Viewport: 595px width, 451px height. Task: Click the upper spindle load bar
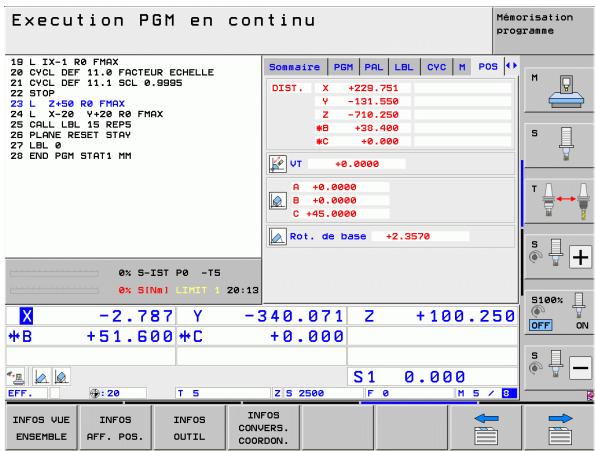[54, 273]
